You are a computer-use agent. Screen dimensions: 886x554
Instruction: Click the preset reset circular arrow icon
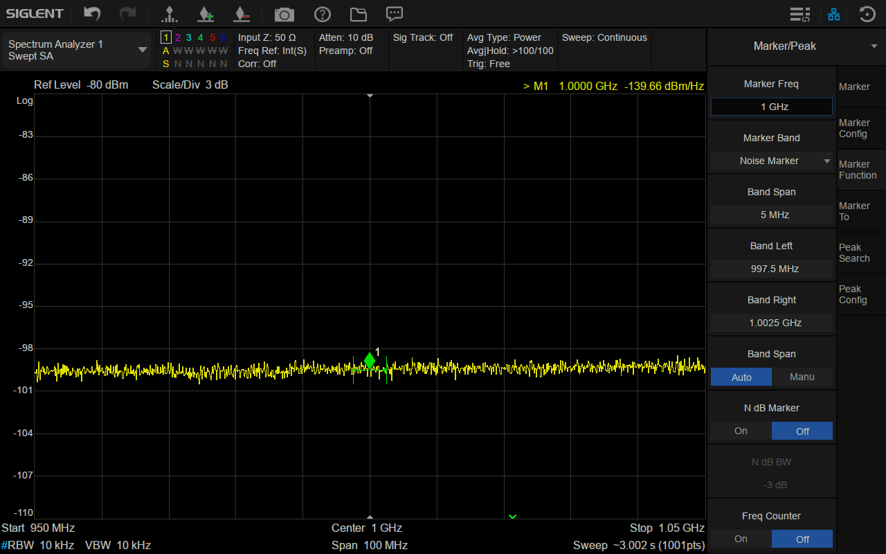click(x=867, y=14)
